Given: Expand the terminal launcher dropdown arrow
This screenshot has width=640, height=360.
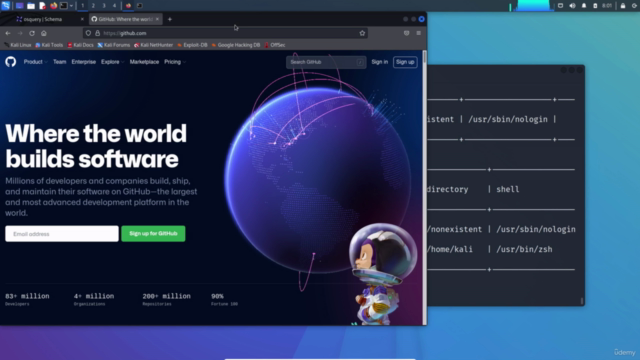Looking at the screenshot, I should pos(71,6).
